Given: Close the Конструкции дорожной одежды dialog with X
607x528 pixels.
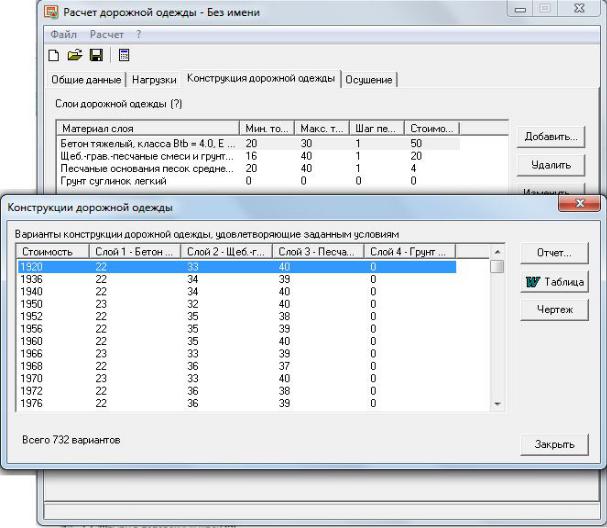Looking at the screenshot, I should click(x=579, y=205).
